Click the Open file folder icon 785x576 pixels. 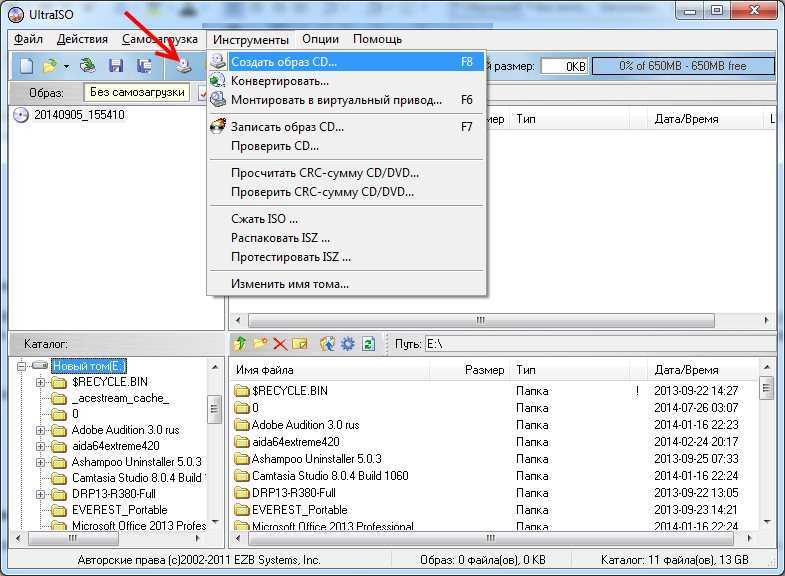tap(50, 66)
